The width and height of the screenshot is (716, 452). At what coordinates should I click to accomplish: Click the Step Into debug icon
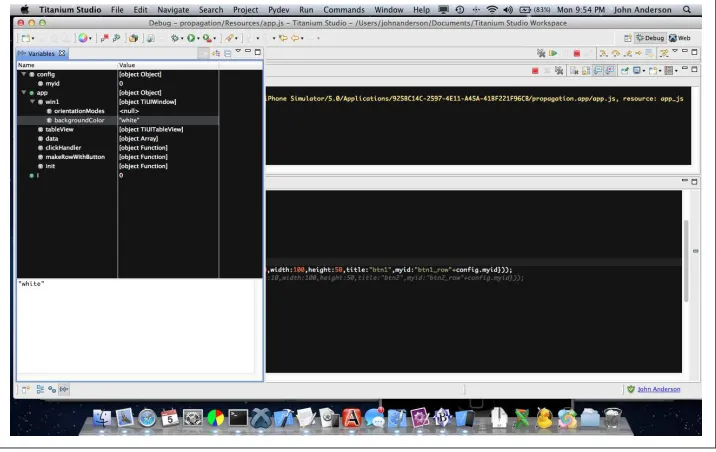coord(603,53)
